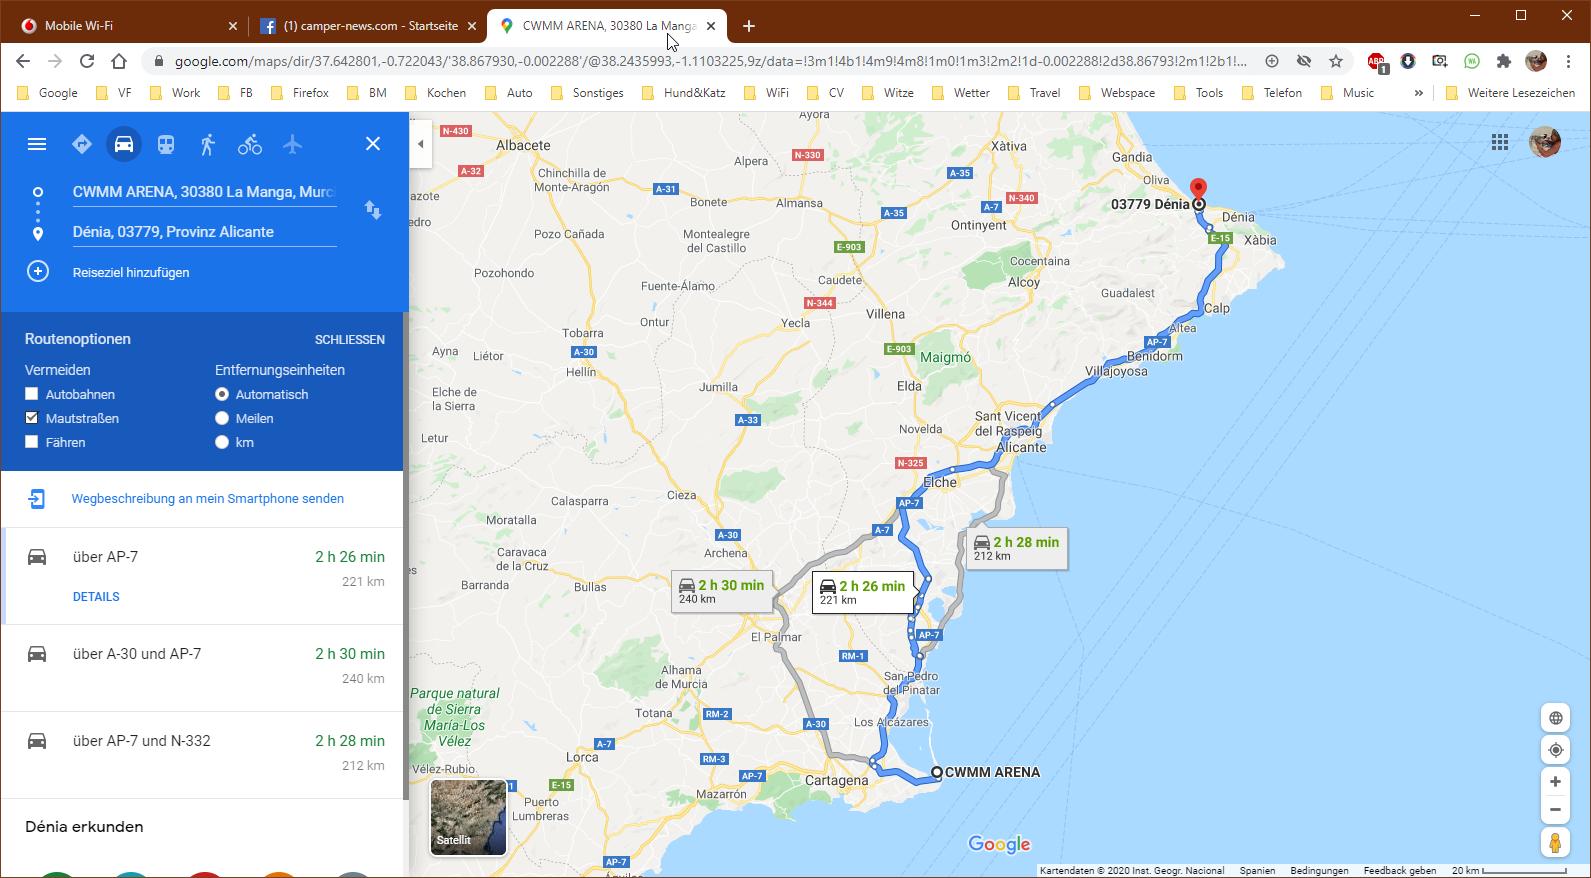Click the 2 h 30 min map label
The image size is (1591, 878).
tap(722, 591)
